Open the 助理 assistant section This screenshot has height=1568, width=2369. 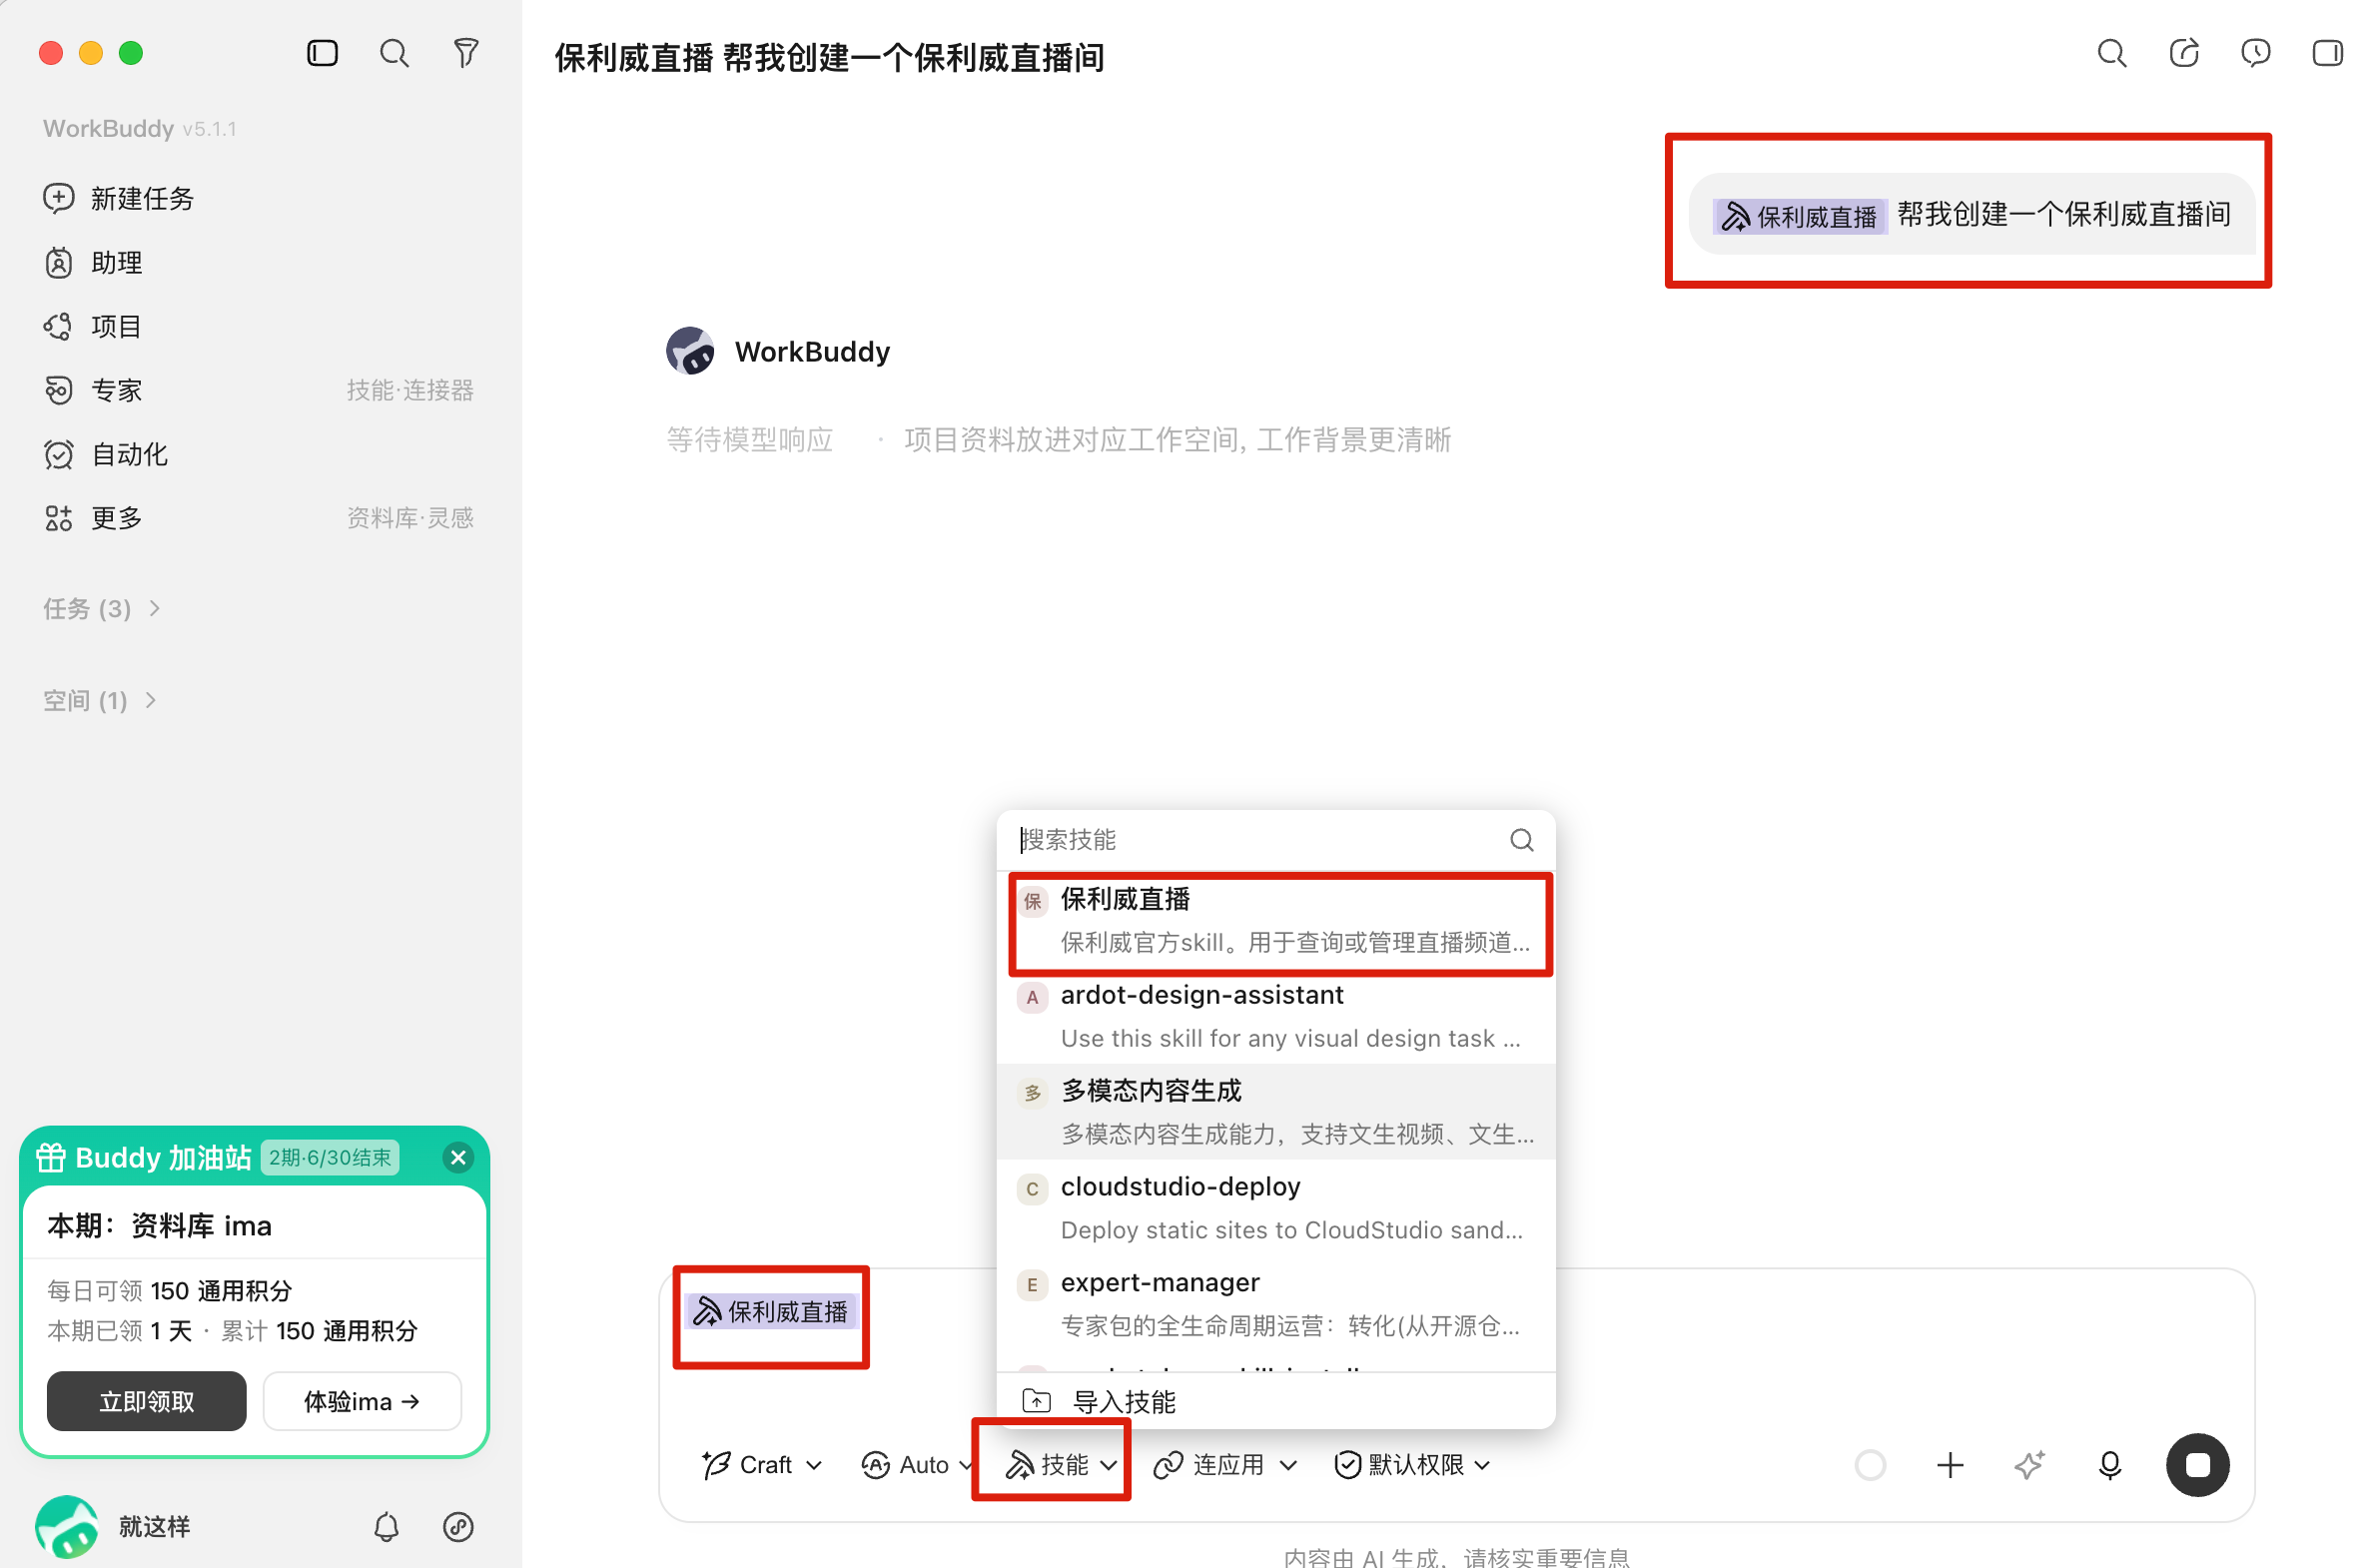point(93,263)
